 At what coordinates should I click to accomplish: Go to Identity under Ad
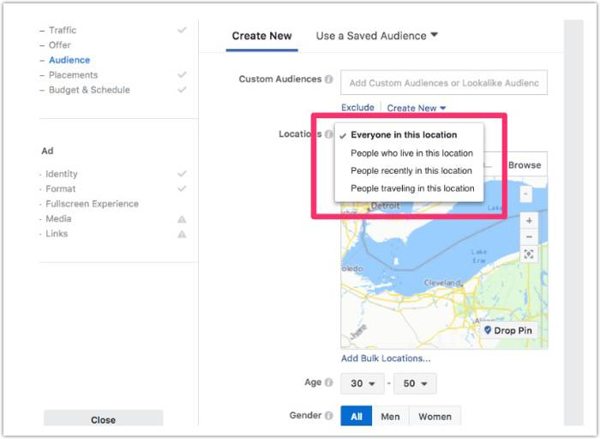(x=61, y=174)
